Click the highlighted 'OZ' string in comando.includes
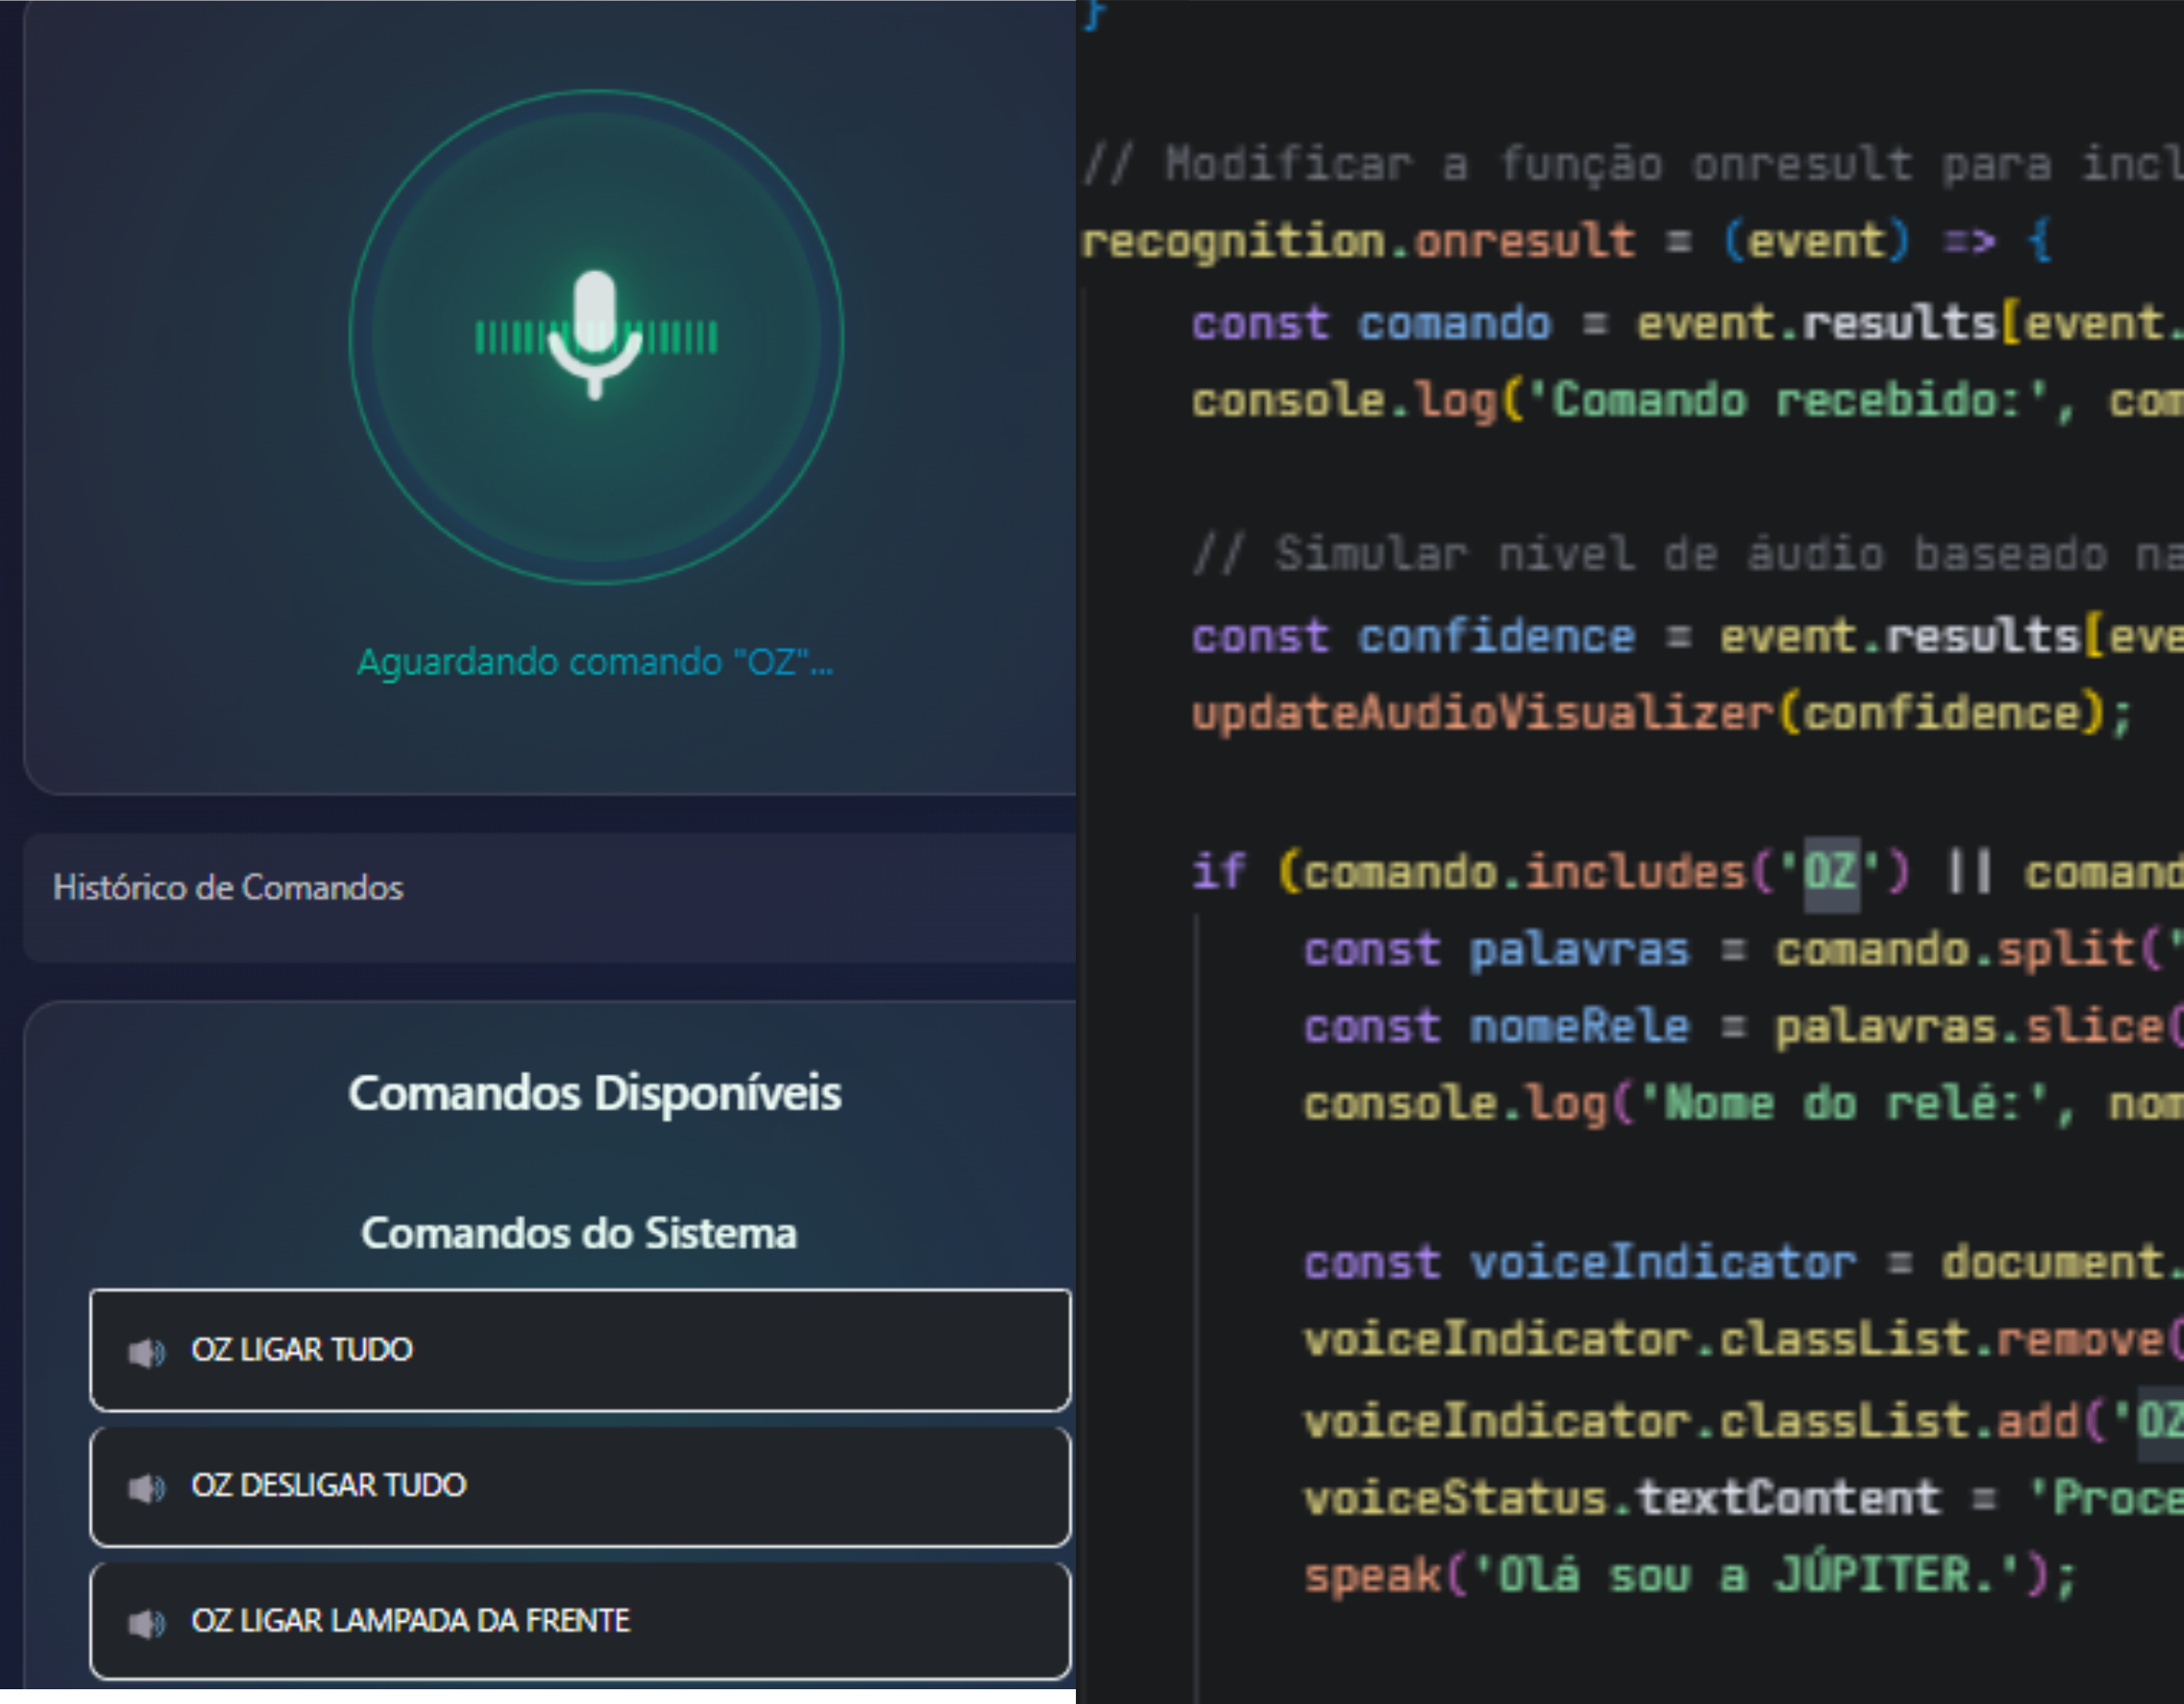This screenshot has height=1704, width=2184. coord(1830,872)
